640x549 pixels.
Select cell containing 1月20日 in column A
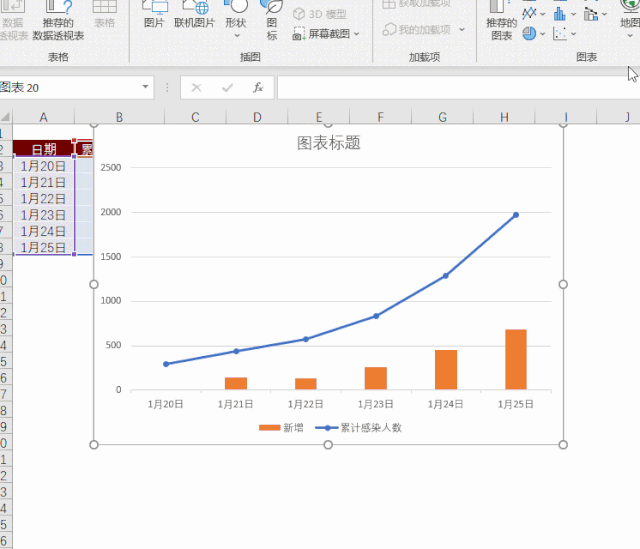(x=43, y=166)
